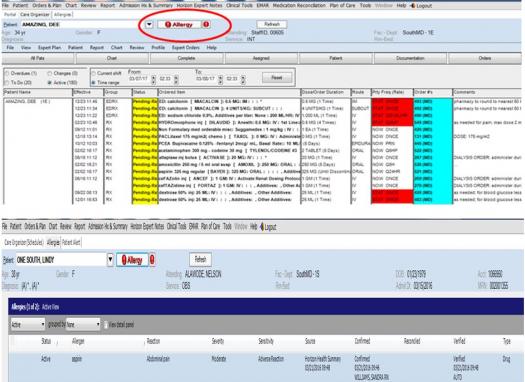The width and height of the screenshot is (525, 382).
Task: Click the red alert icon right of top Allergy
Action: pos(206,25)
